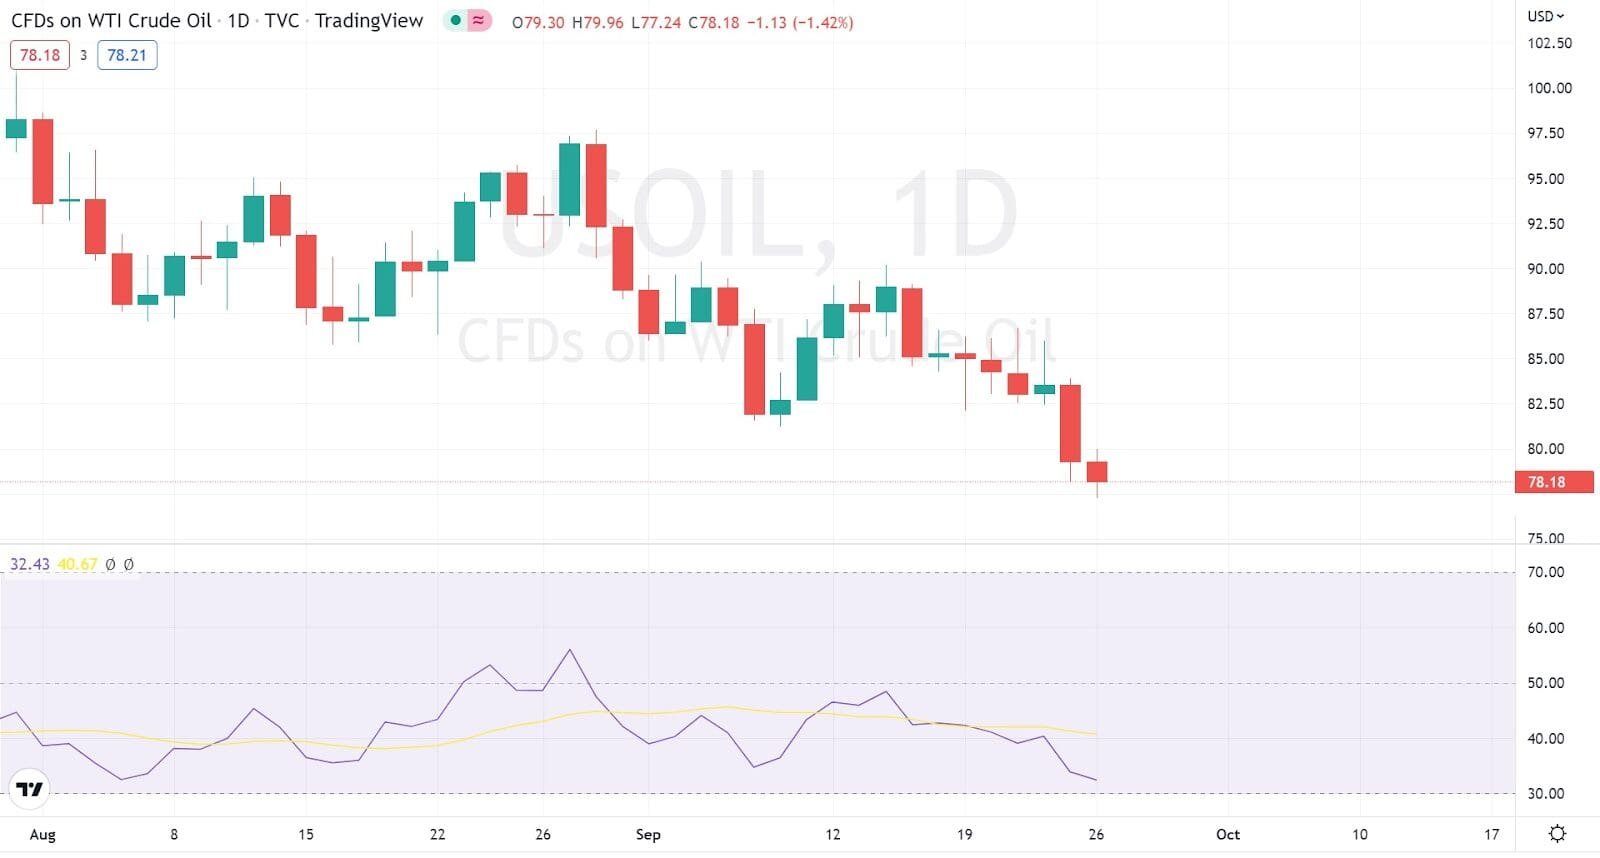
Task: Click the CFDs on WTI Crude Oil title
Action: click(111, 21)
